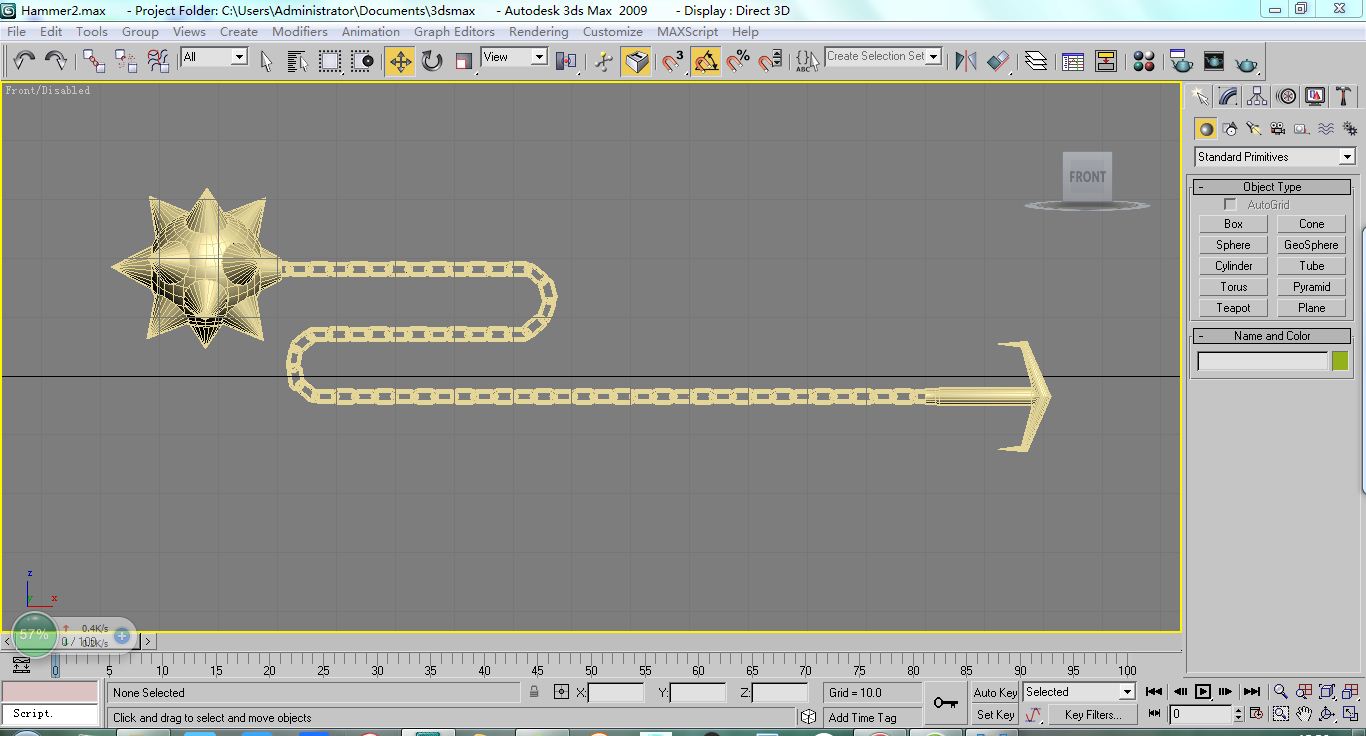1366x736 pixels.
Task: Click the Rectangular Selection Region icon
Action: [330, 61]
